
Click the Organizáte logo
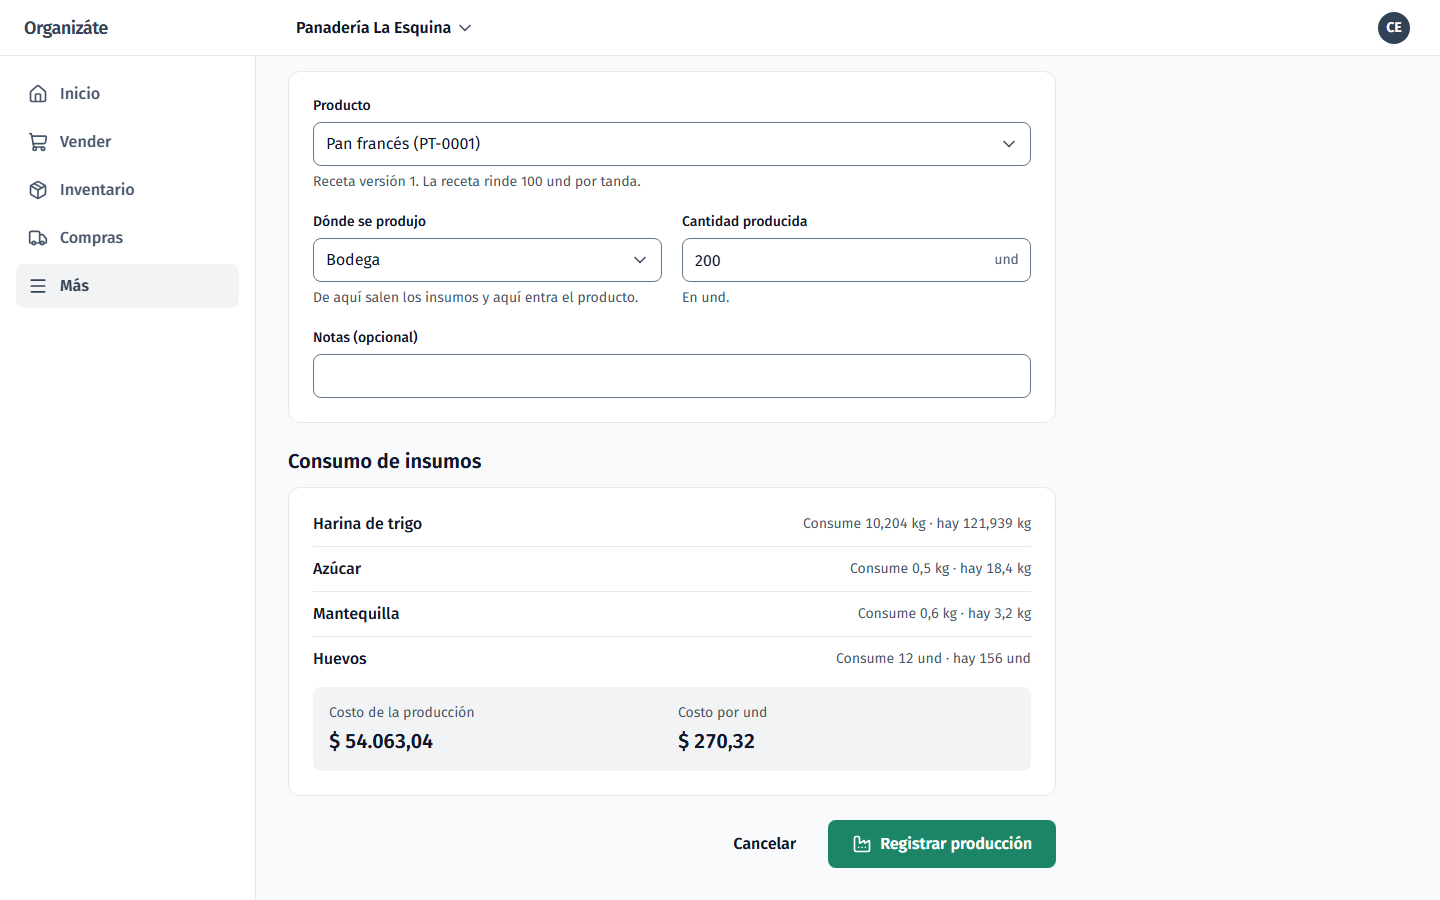(x=66, y=28)
